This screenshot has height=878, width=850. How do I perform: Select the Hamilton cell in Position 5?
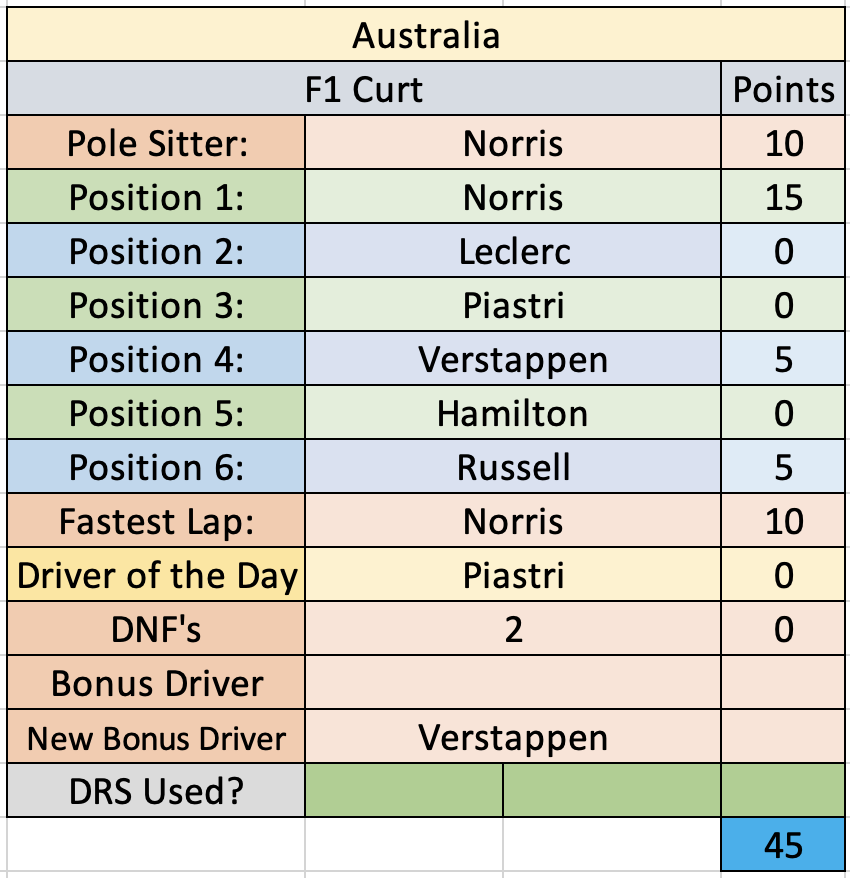coord(513,413)
